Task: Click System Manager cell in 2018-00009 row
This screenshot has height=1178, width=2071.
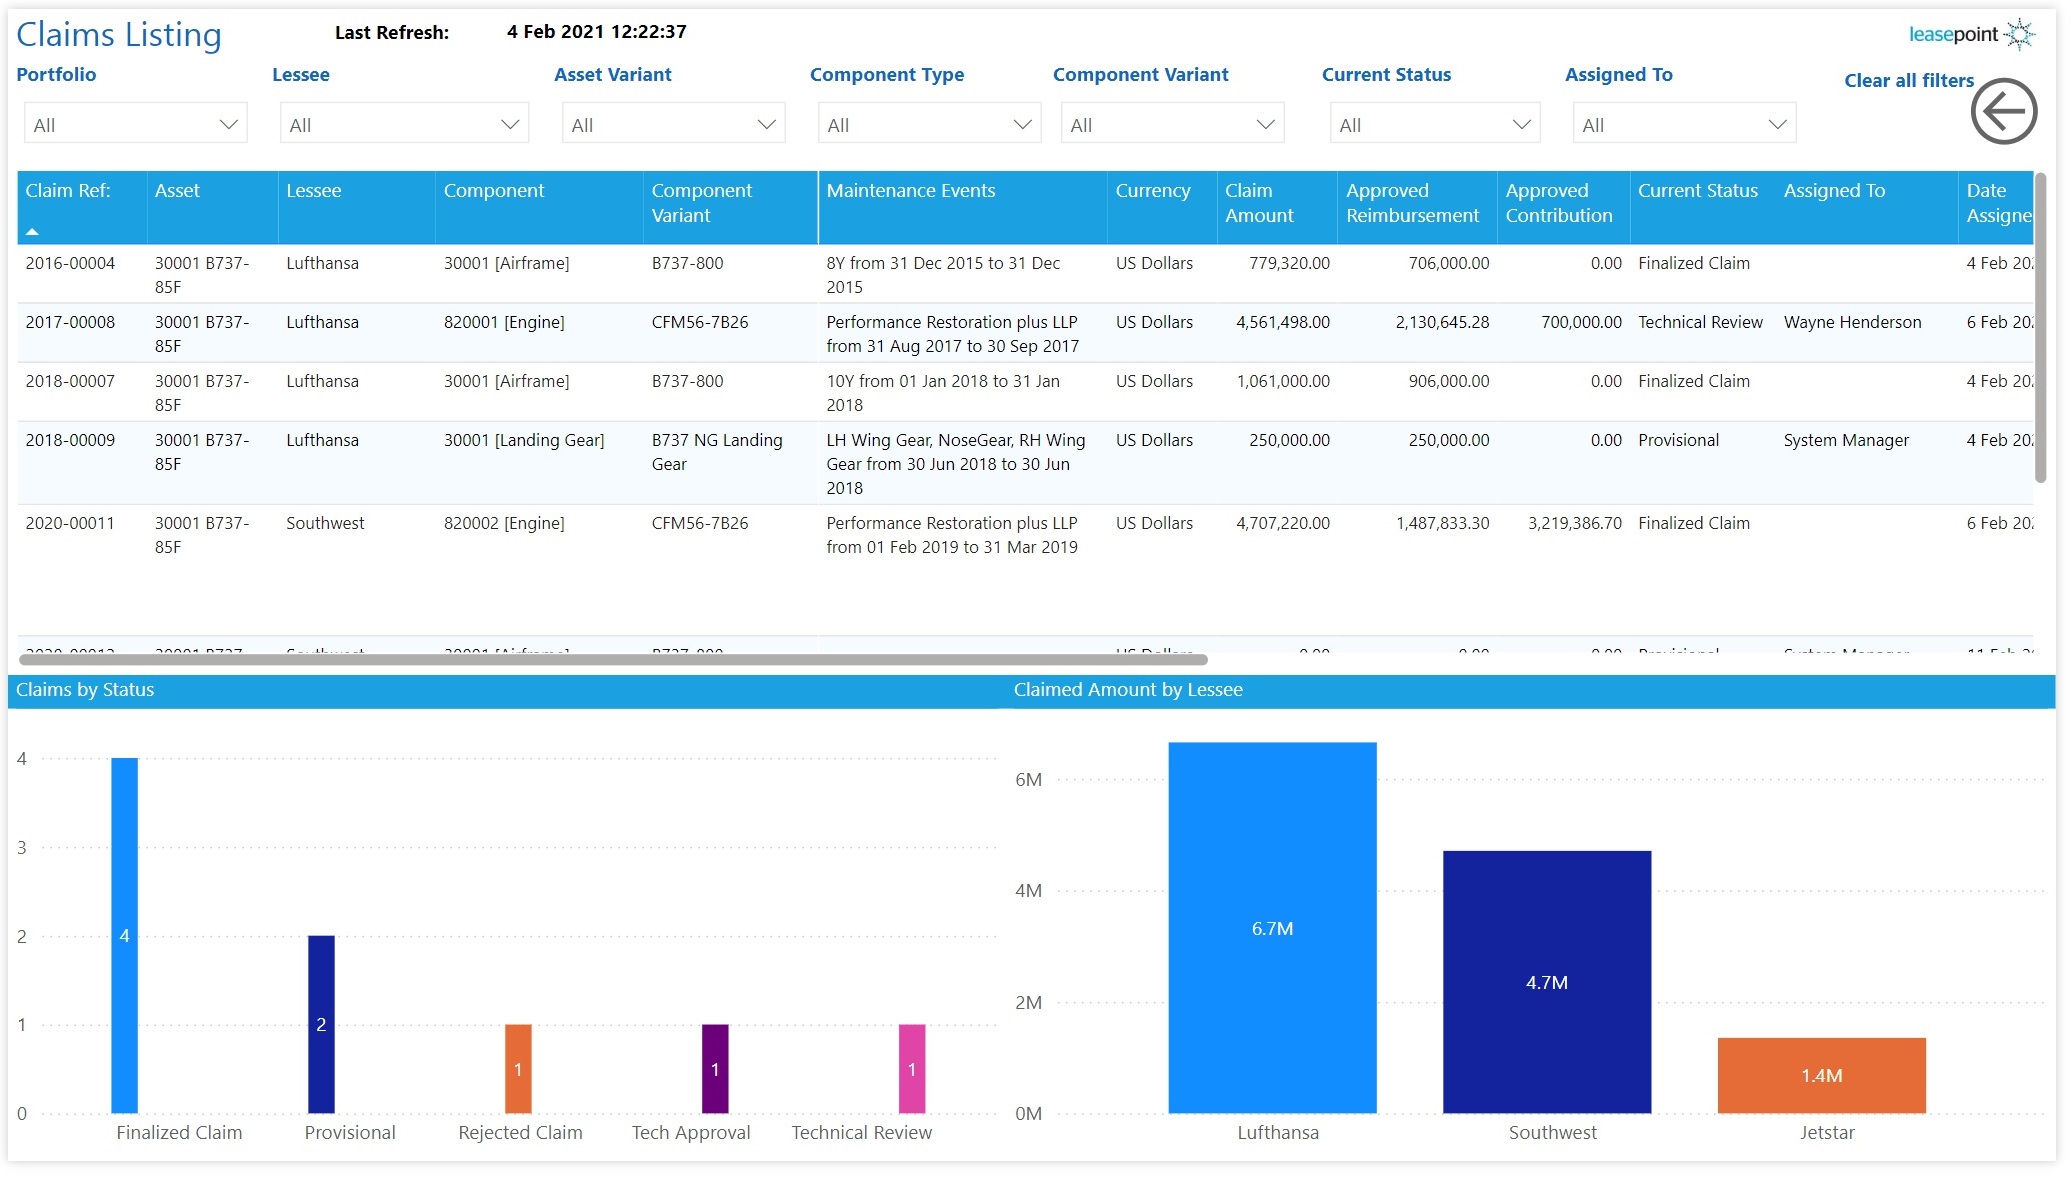Action: click(x=1846, y=440)
